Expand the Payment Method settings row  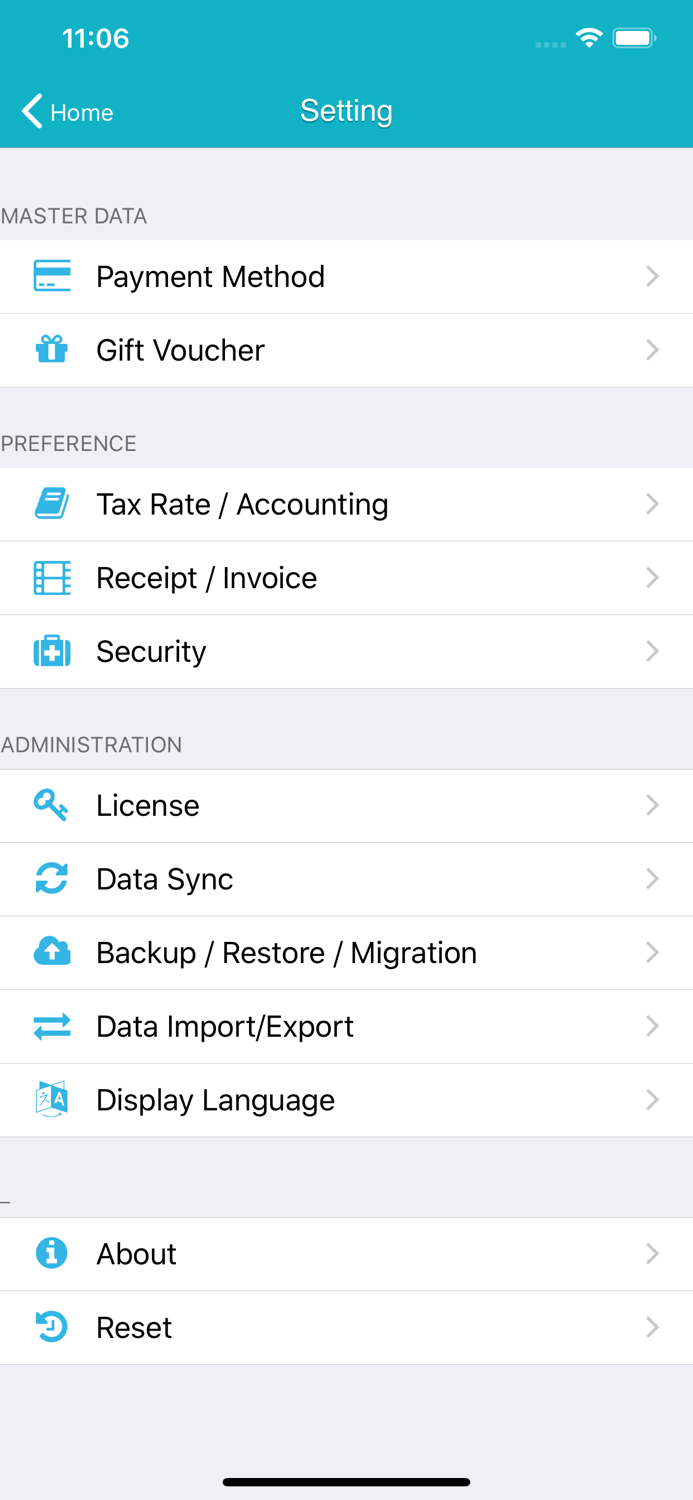(346, 276)
